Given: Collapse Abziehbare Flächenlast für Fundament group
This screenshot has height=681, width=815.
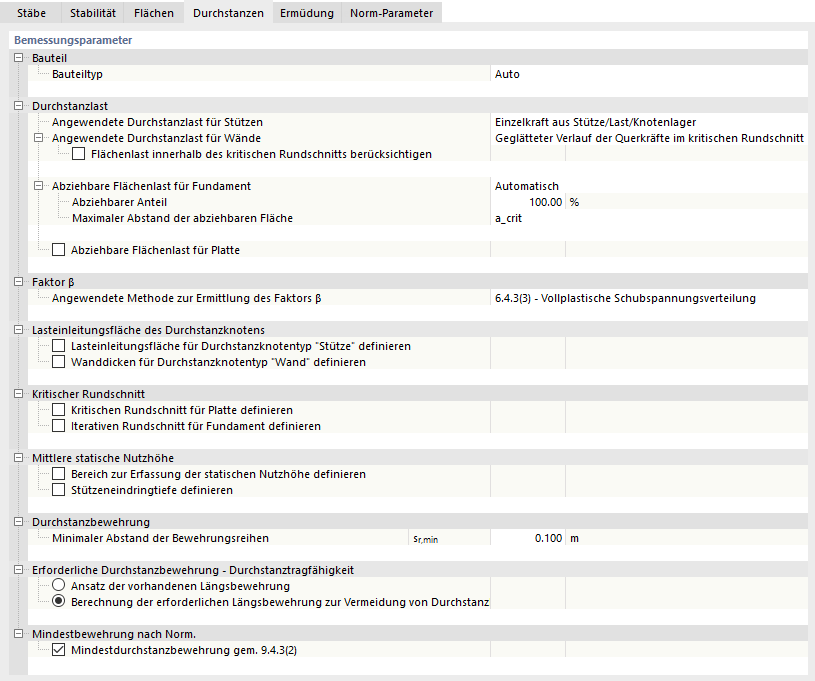Looking at the screenshot, I should click(x=39, y=186).
